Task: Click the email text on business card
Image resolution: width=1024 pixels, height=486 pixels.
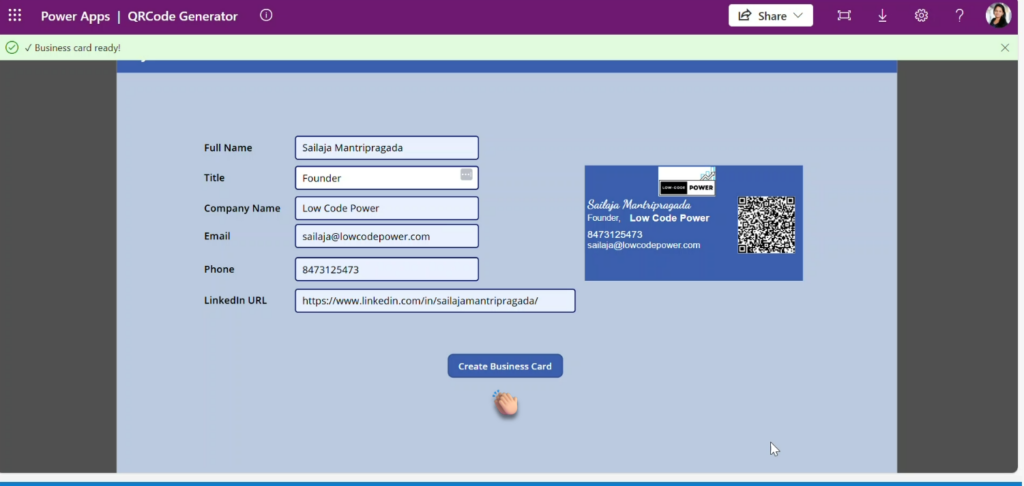Action: tap(643, 246)
